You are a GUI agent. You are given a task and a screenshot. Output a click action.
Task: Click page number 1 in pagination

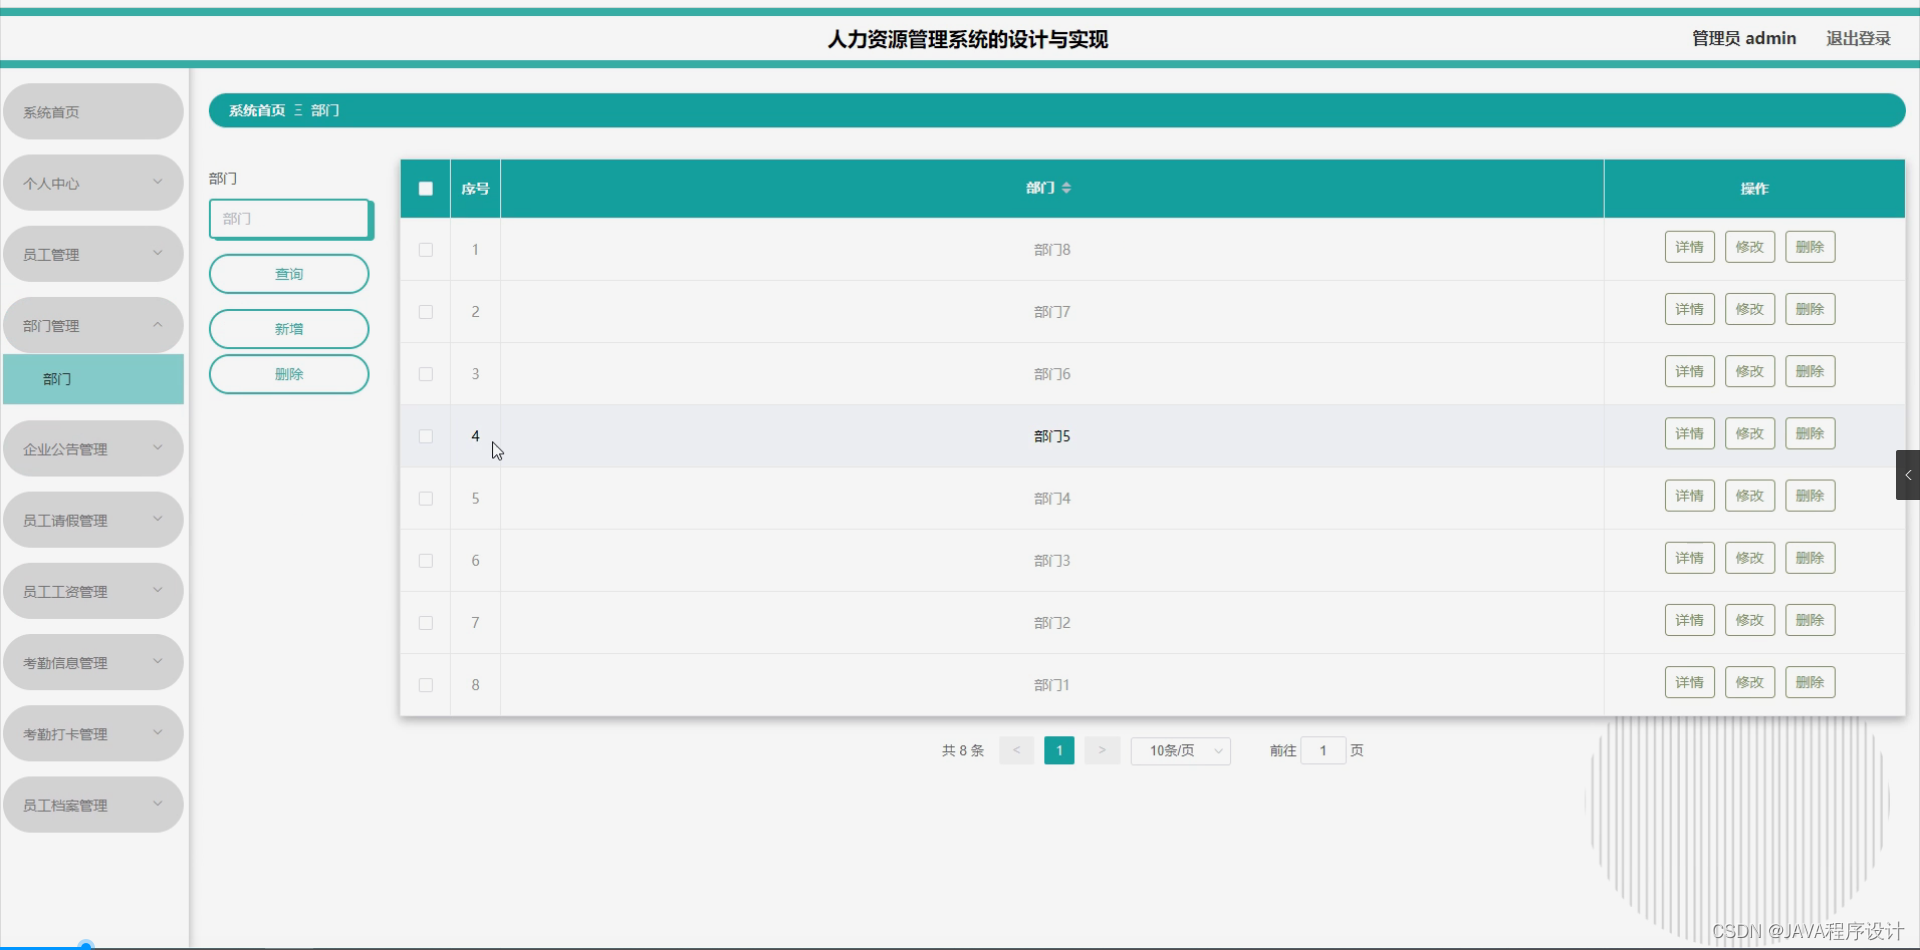tap(1059, 750)
